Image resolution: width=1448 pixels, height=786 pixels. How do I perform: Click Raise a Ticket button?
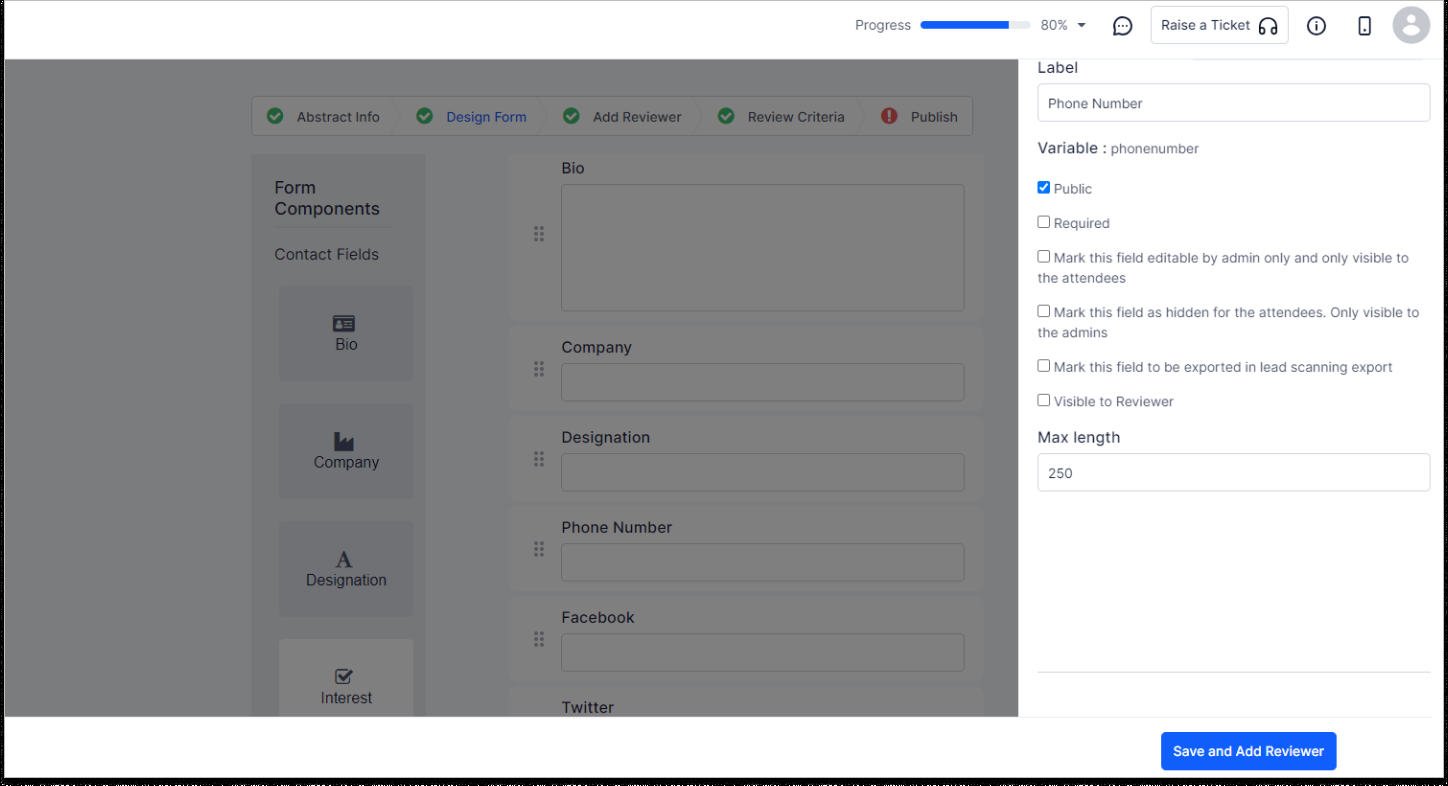(x=1219, y=25)
